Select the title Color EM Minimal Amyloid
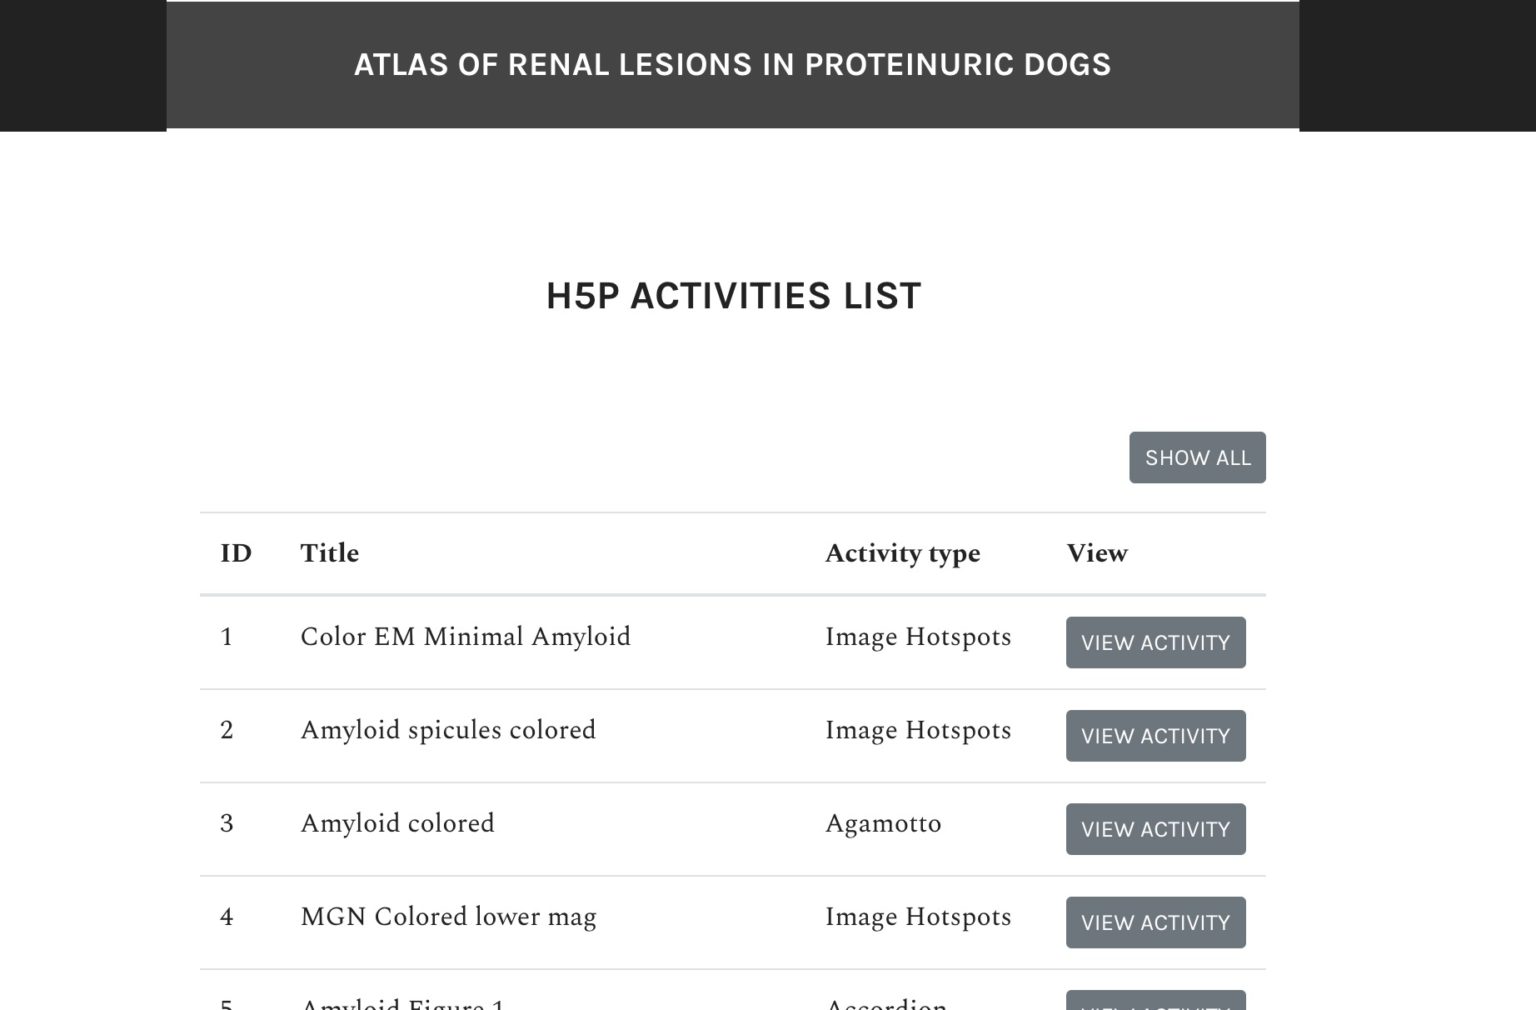The height and width of the screenshot is (1010, 1536). (465, 637)
